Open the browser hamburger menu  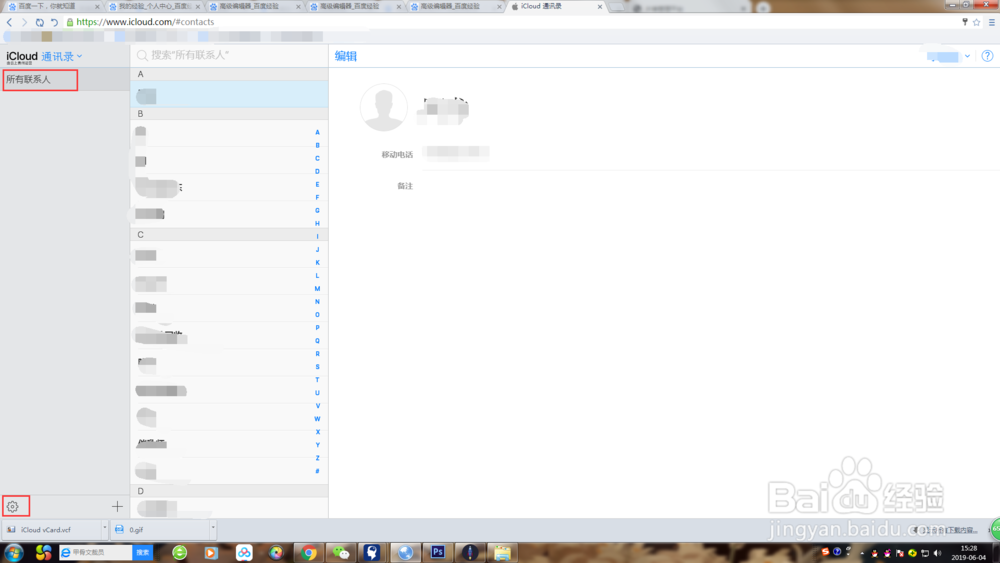[x=992, y=22]
